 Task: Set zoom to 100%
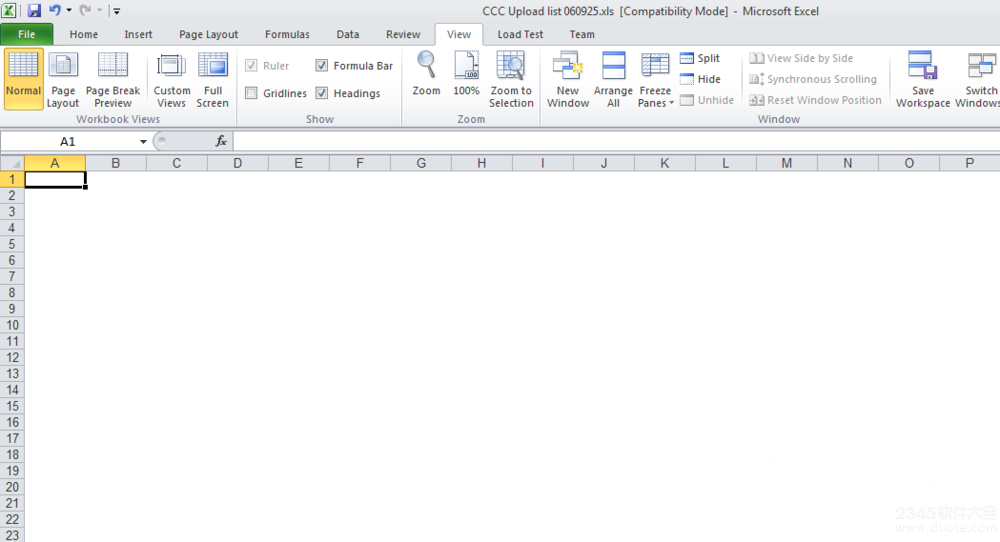coord(466,73)
